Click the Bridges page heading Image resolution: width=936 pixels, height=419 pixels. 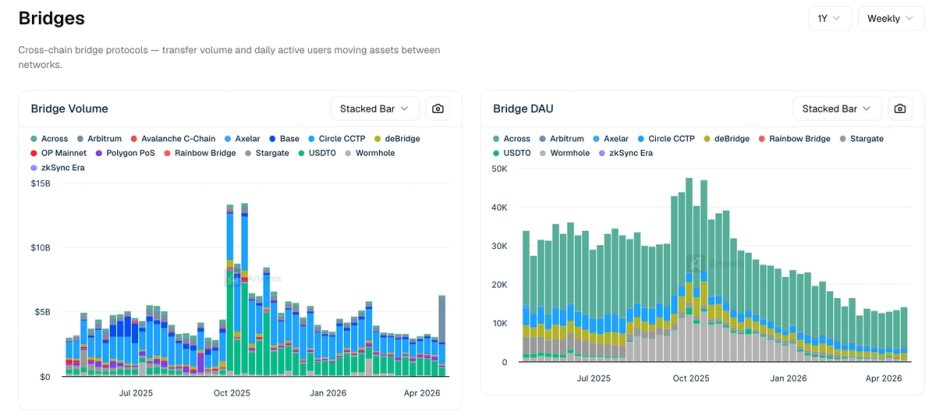51,18
